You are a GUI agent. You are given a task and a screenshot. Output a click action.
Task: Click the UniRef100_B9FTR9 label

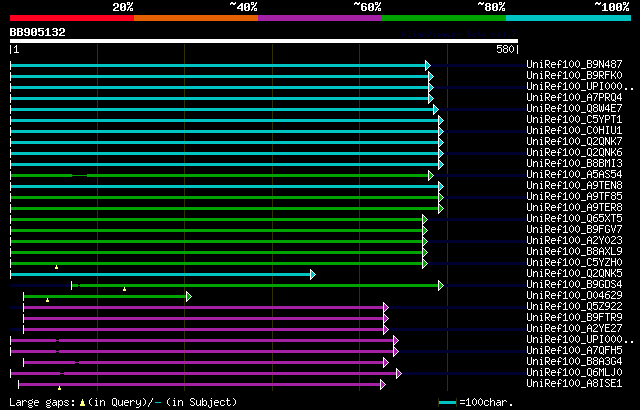point(574,318)
